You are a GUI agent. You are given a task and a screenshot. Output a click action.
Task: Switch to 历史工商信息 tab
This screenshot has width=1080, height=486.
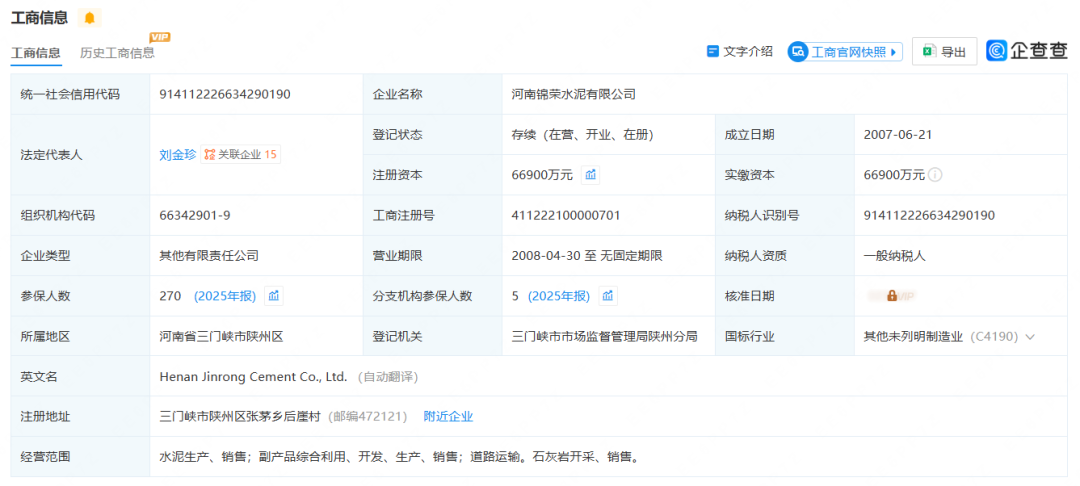(x=117, y=52)
